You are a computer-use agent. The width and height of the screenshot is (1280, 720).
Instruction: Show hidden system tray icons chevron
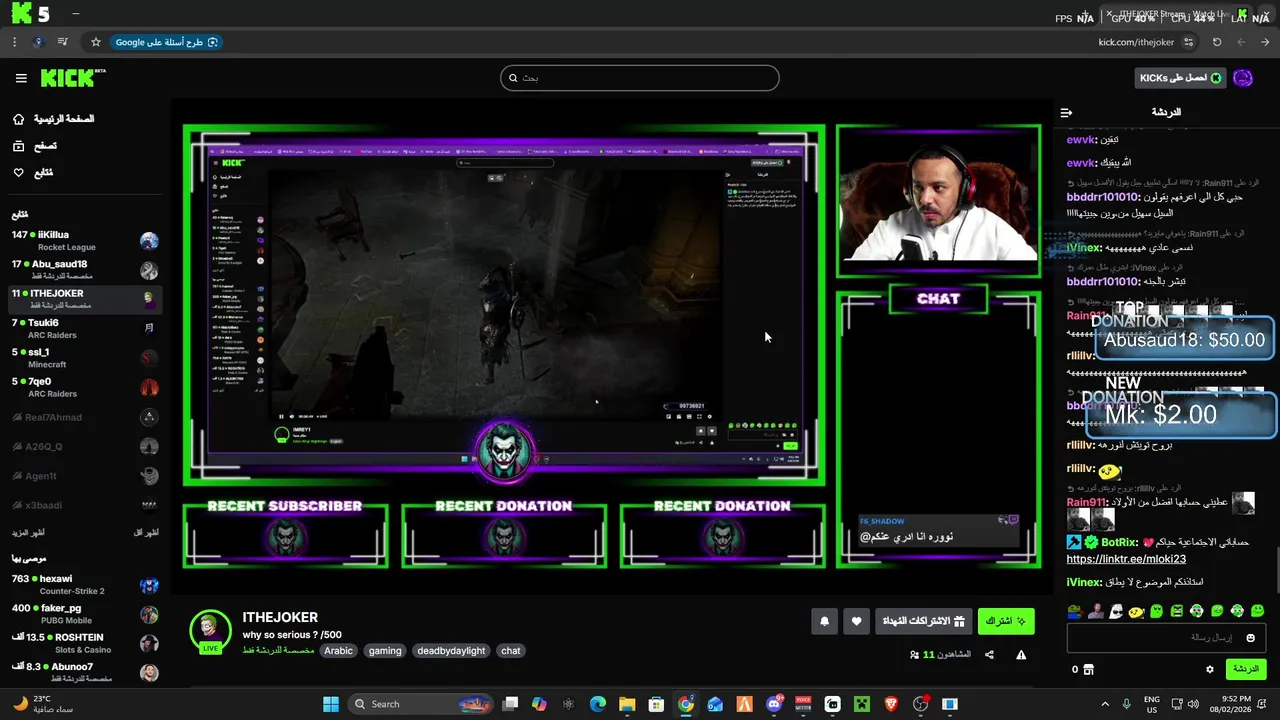(x=1105, y=704)
